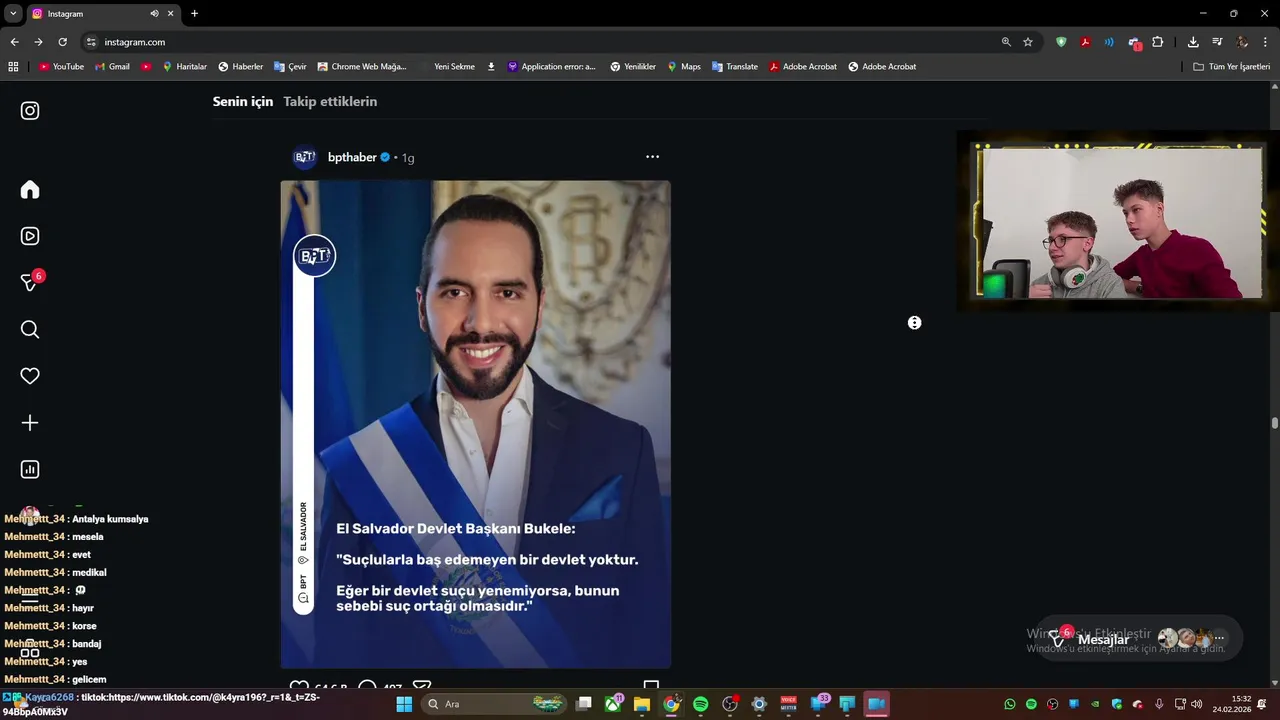The width and height of the screenshot is (1280, 720).
Task: Open the Reels icon in the sidebar
Action: click(x=30, y=236)
